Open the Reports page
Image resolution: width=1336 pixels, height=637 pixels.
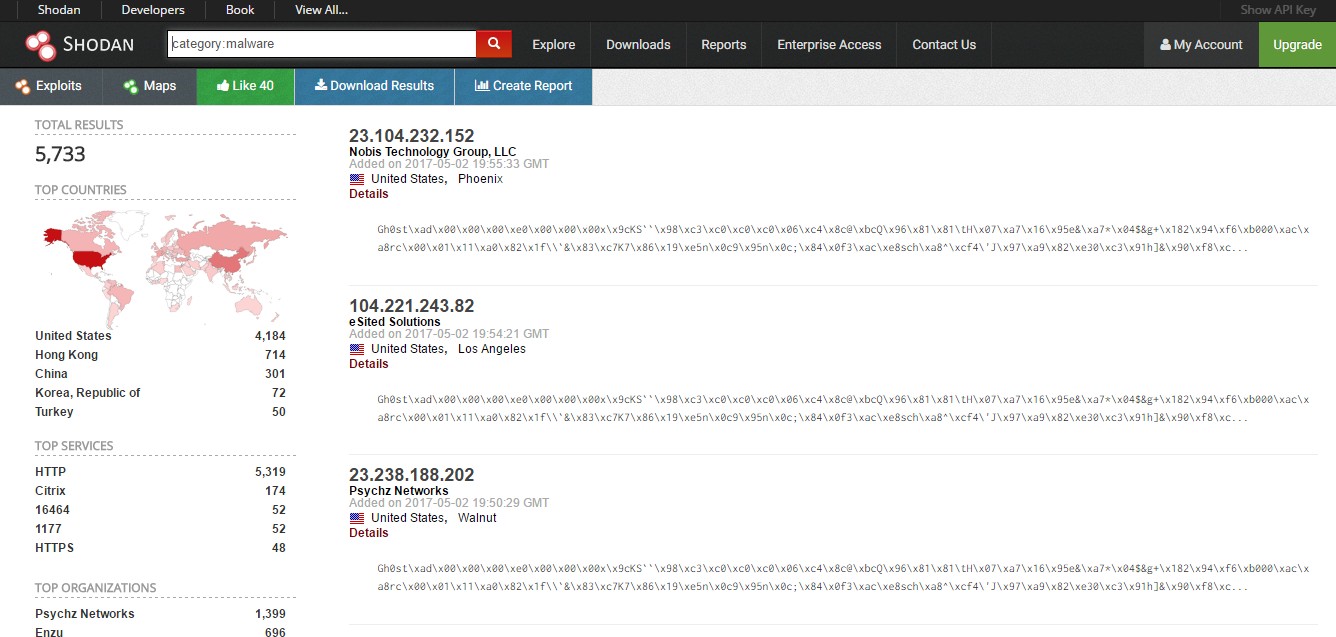[x=724, y=45]
